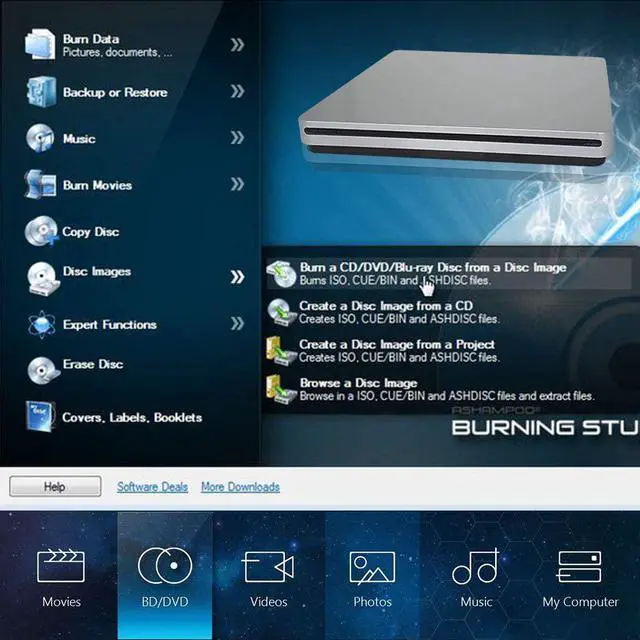
Task: Expand the Burn Movies submenu arrow
Action: coord(237,184)
